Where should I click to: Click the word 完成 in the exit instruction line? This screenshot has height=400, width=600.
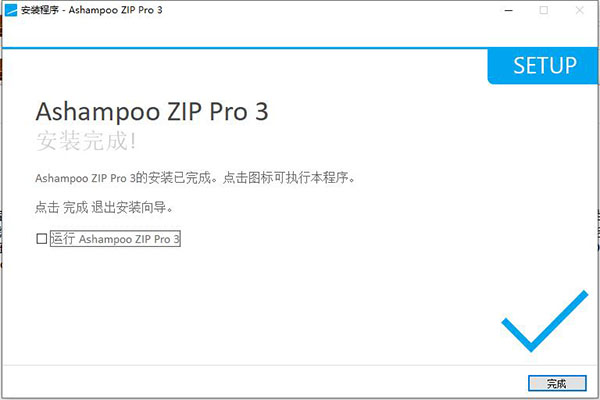[x=75, y=207]
